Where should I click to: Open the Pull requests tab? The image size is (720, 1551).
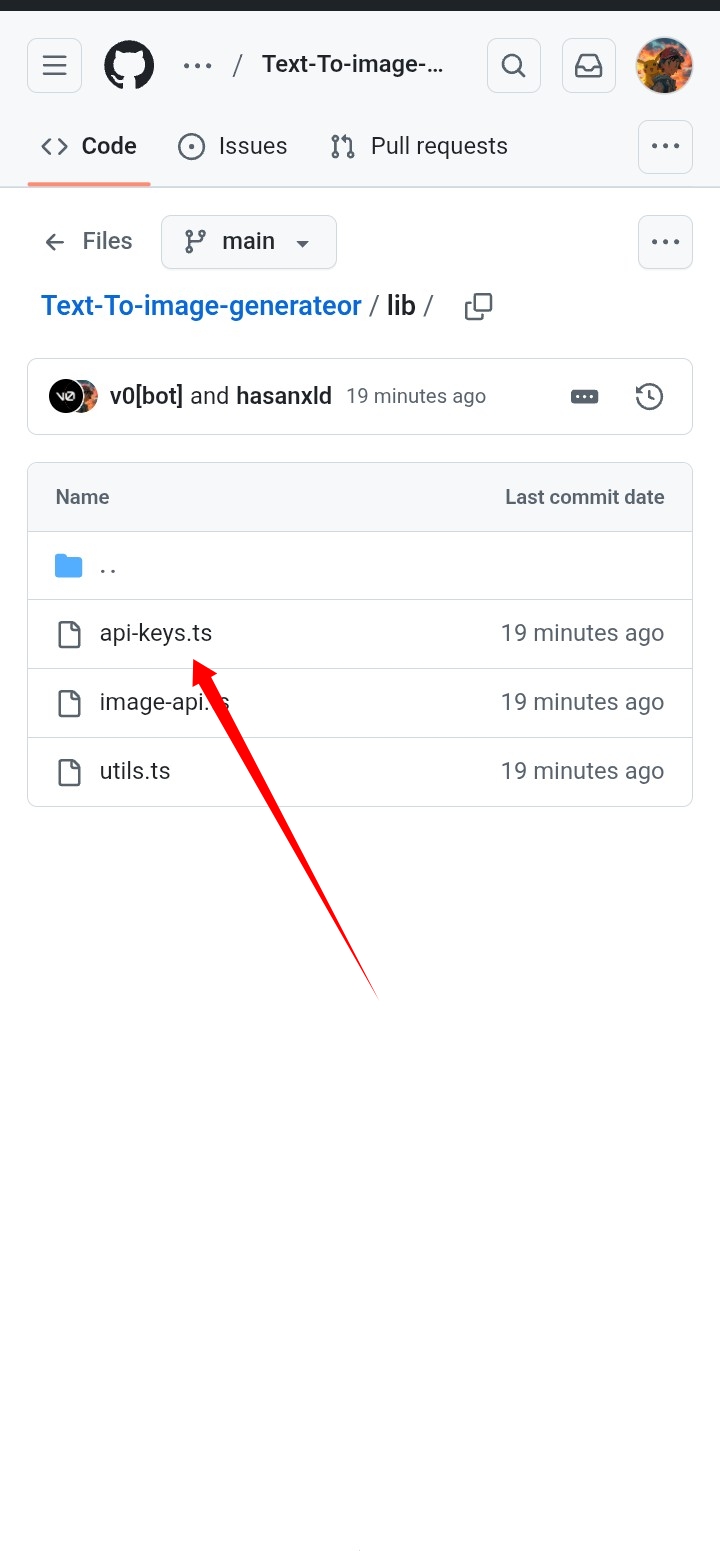coord(419,146)
